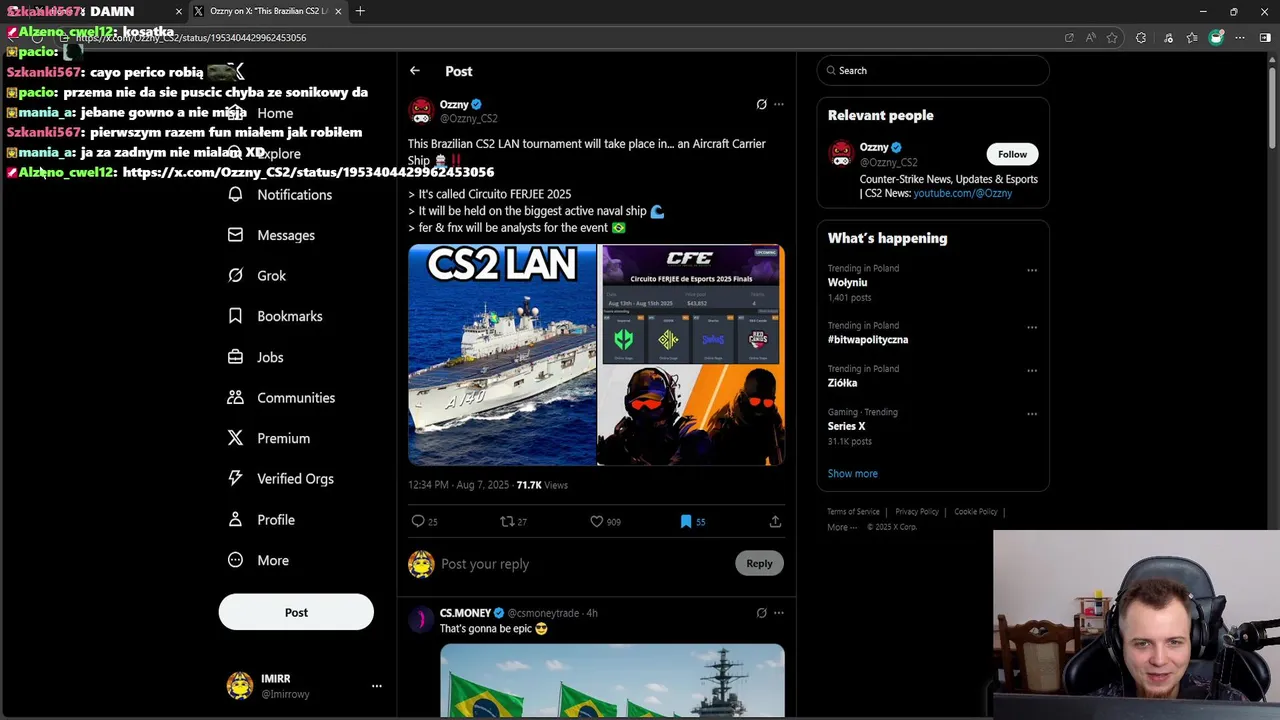This screenshot has height=720, width=1280.
Task: Open Privacy Policy link
Action: point(917,512)
